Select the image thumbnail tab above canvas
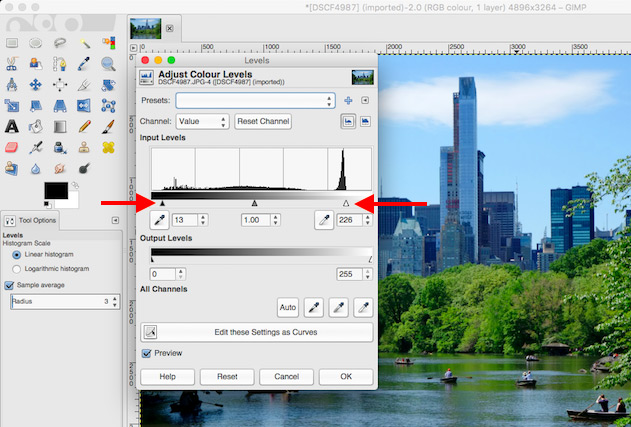 [146, 28]
